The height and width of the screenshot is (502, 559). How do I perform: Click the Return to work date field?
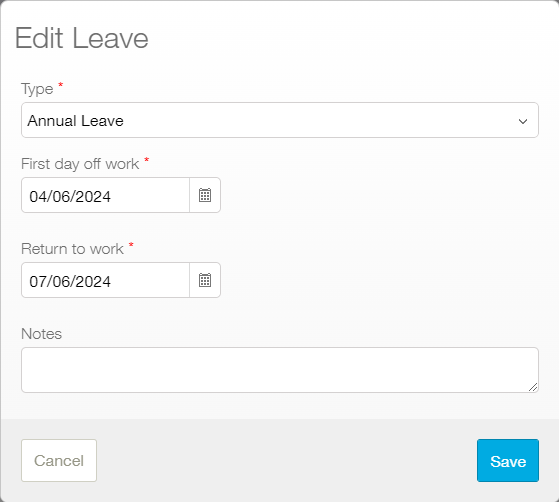tap(106, 280)
